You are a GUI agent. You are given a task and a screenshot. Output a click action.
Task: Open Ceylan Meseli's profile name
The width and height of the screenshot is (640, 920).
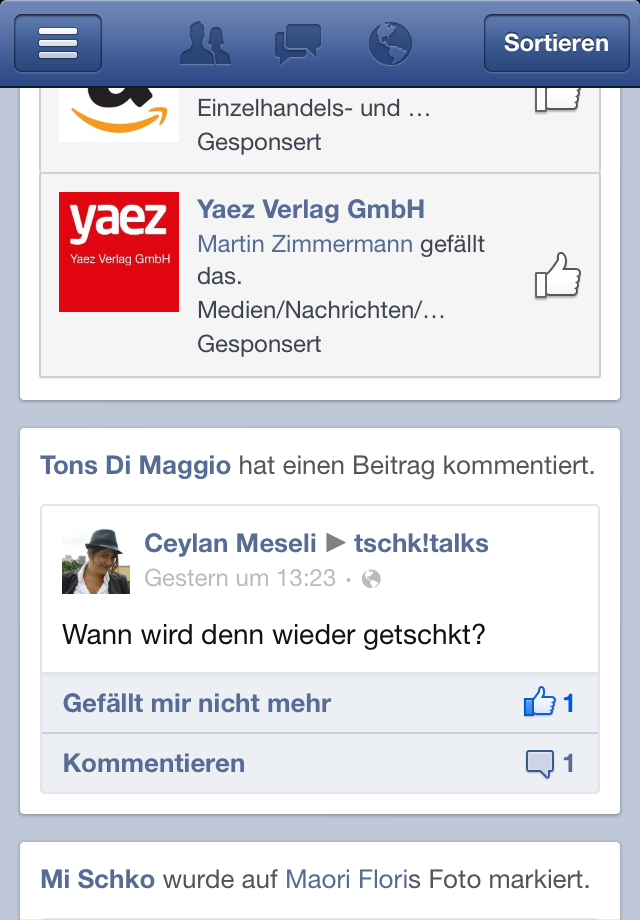click(x=229, y=543)
